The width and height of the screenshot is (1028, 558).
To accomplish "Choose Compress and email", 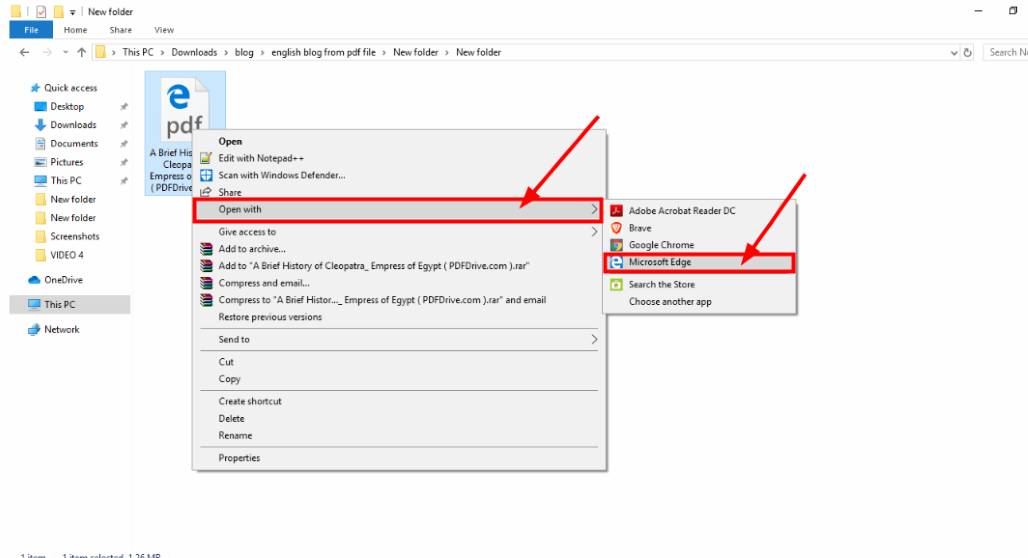I will [x=264, y=283].
